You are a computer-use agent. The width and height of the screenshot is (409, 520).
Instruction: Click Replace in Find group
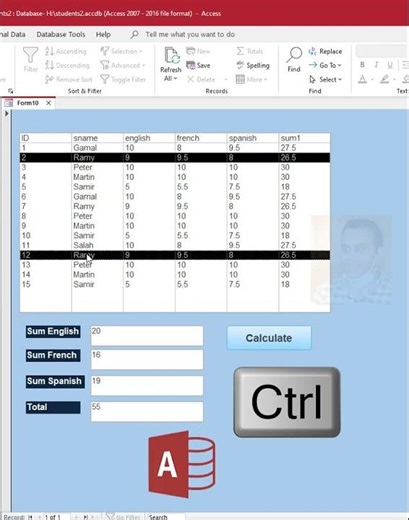tap(325, 51)
